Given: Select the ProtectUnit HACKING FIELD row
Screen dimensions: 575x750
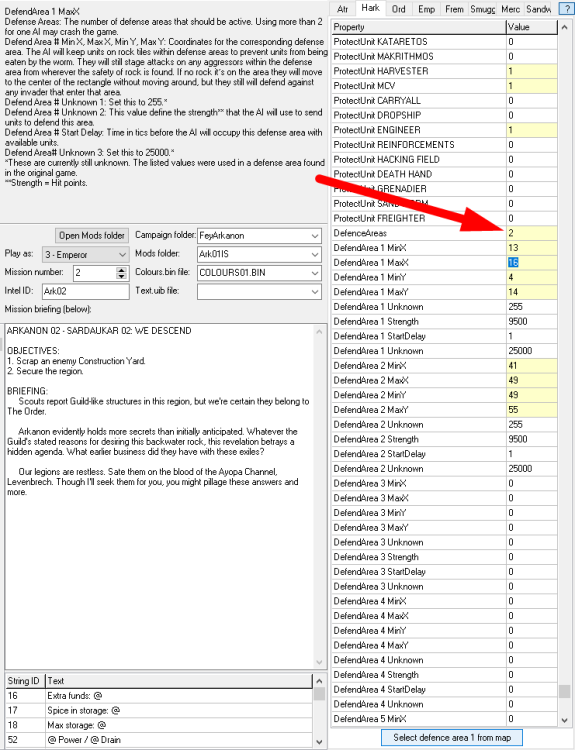Looking at the screenshot, I should pos(444,159).
